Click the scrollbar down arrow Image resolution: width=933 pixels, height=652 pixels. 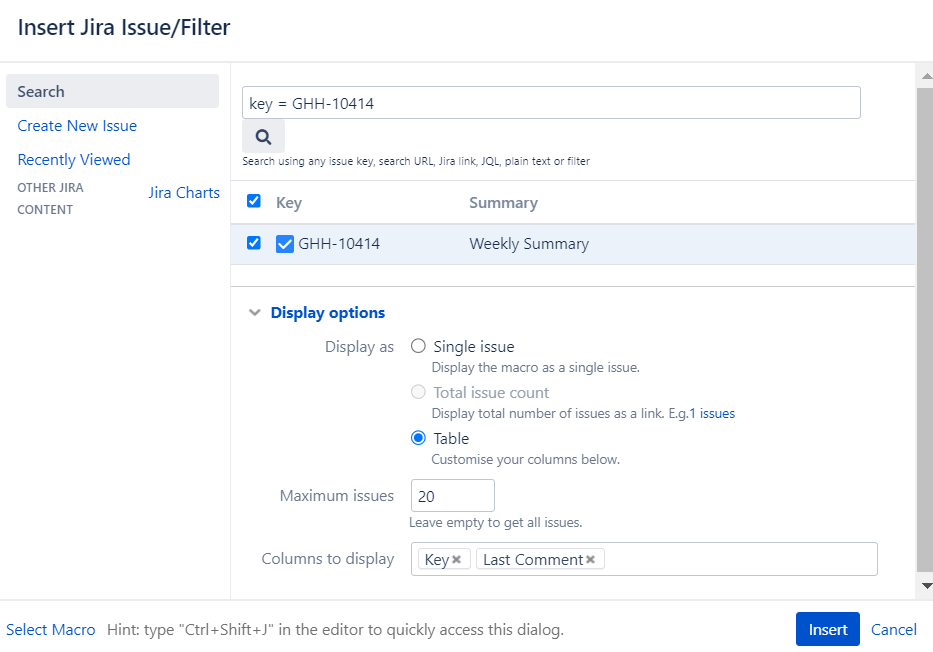pos(926,585)
